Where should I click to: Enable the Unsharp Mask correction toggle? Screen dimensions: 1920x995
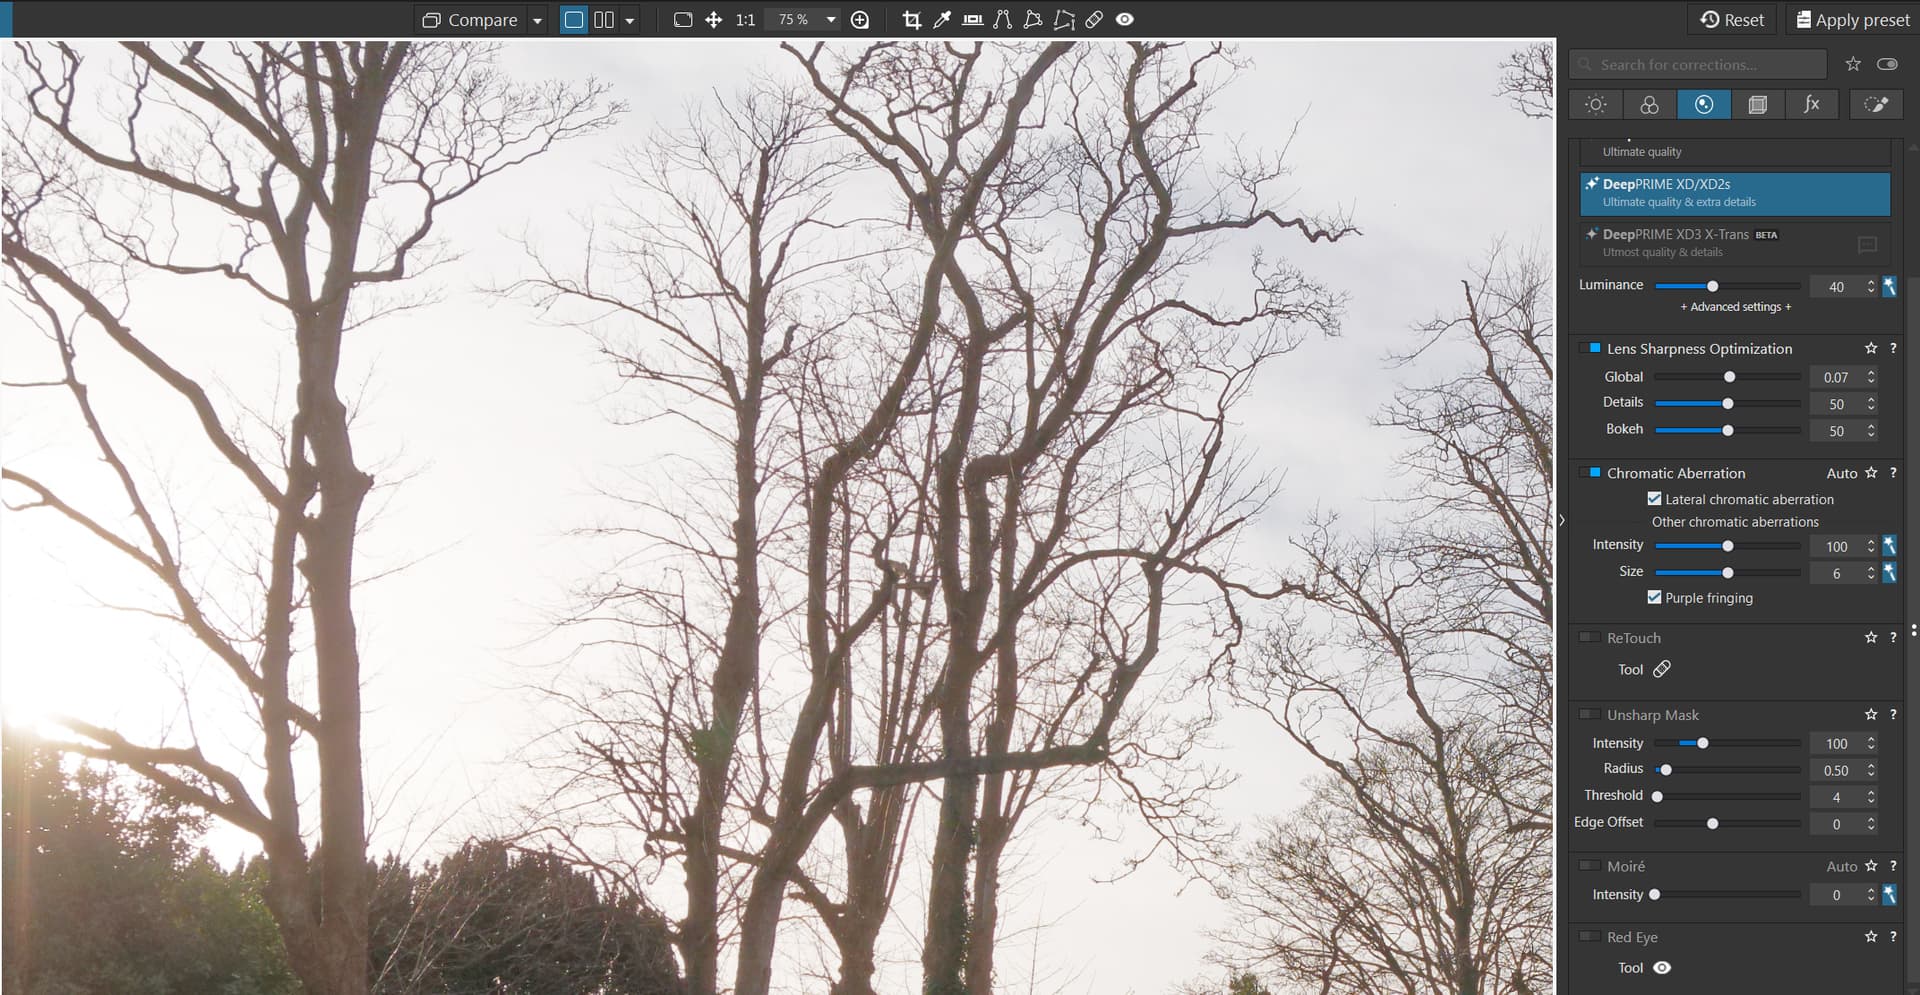[1589, 715]
